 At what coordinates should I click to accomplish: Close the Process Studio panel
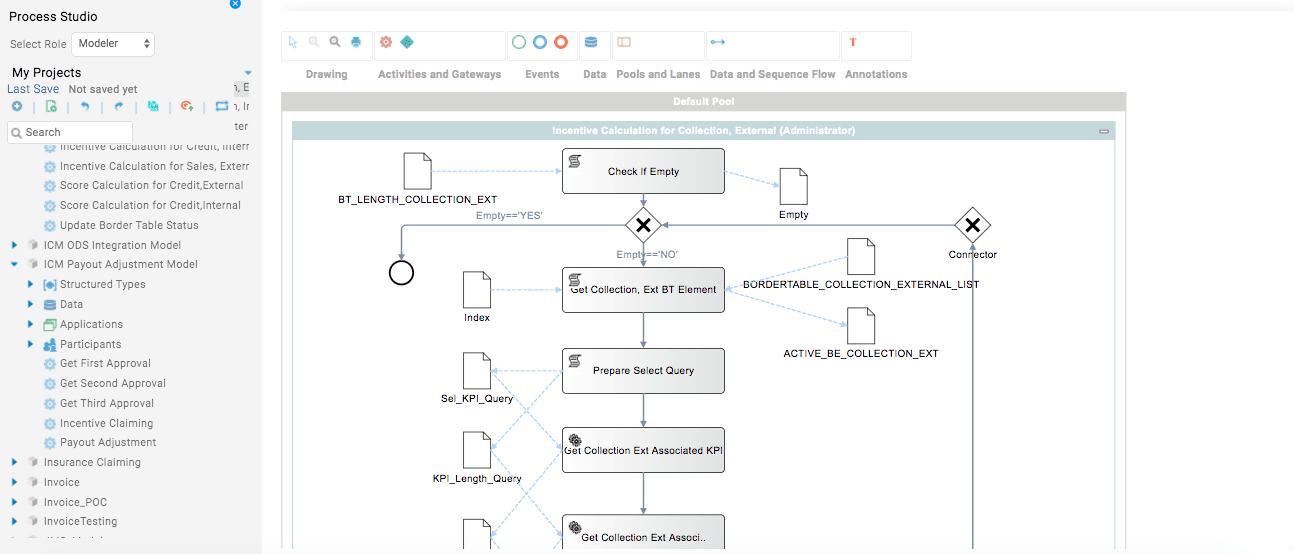(235, 3)
